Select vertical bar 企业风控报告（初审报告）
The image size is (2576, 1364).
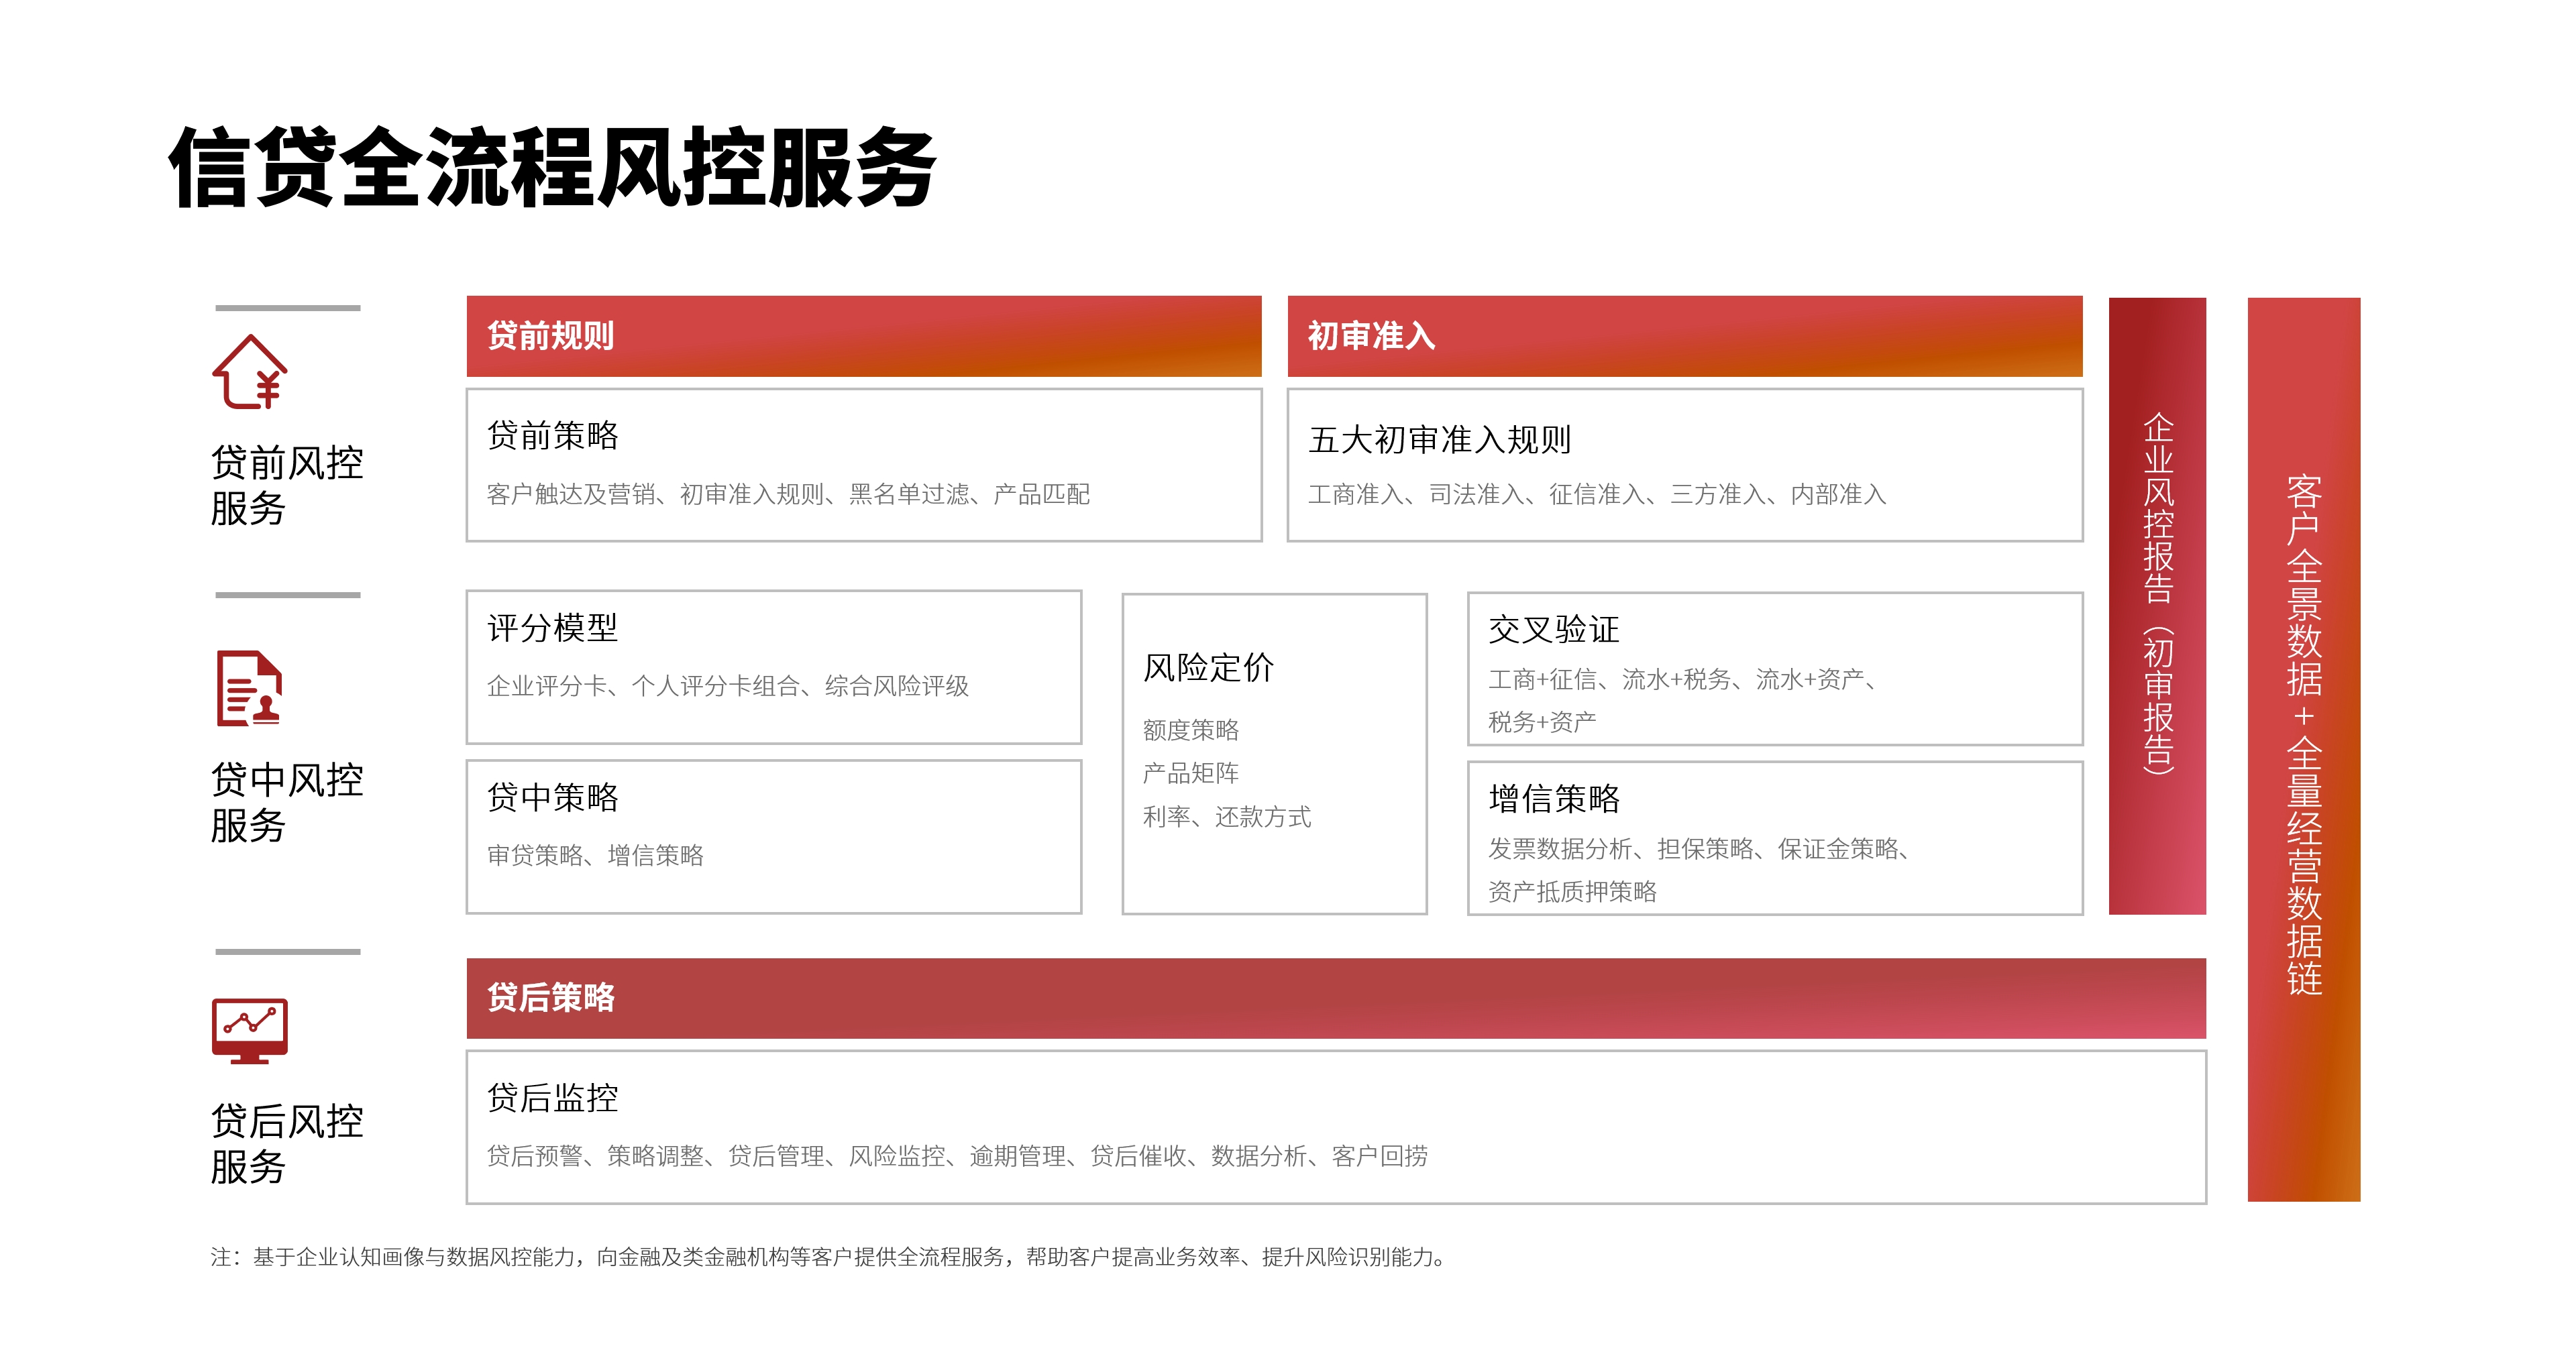[x=2157, y=606]
